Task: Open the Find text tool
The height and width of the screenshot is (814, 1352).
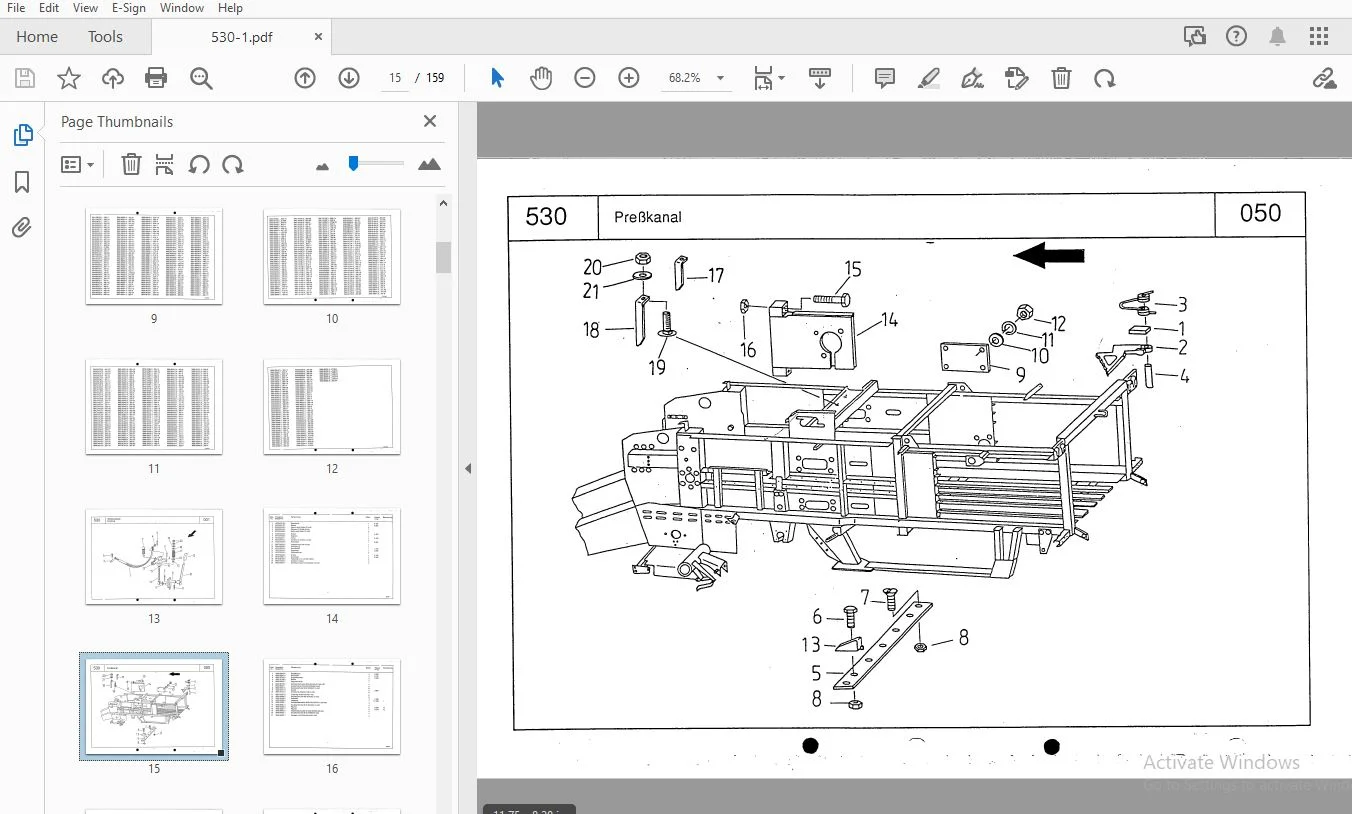Action: coord(201,78)
